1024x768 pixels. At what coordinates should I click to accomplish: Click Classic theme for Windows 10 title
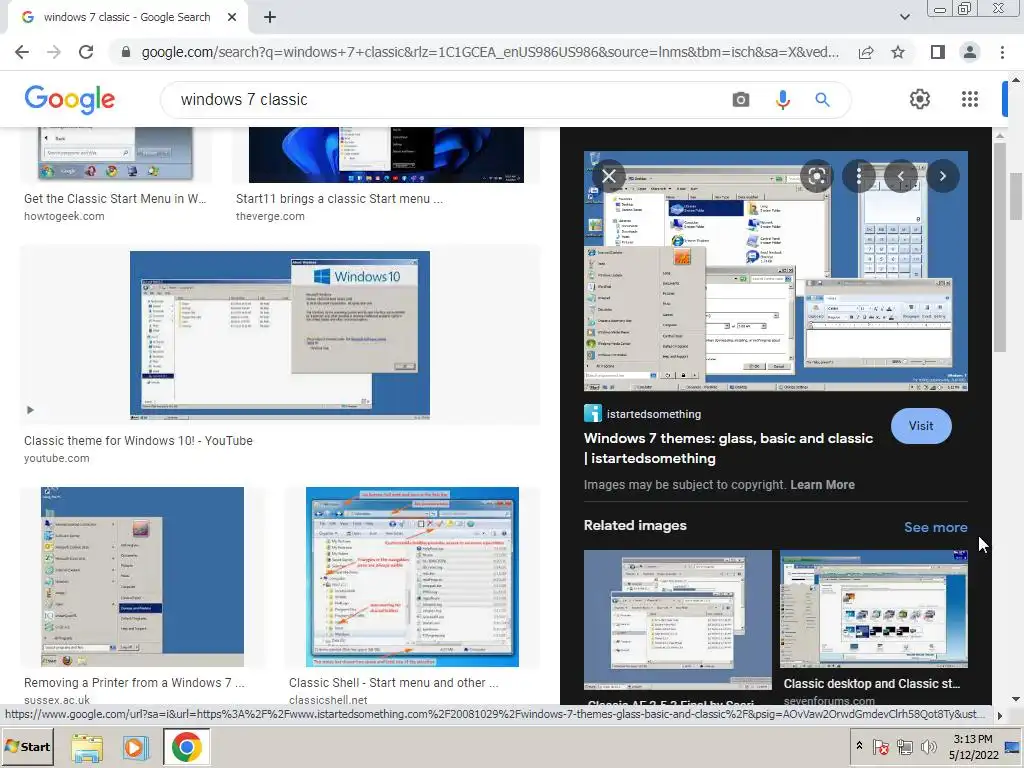tap(138, 441)
